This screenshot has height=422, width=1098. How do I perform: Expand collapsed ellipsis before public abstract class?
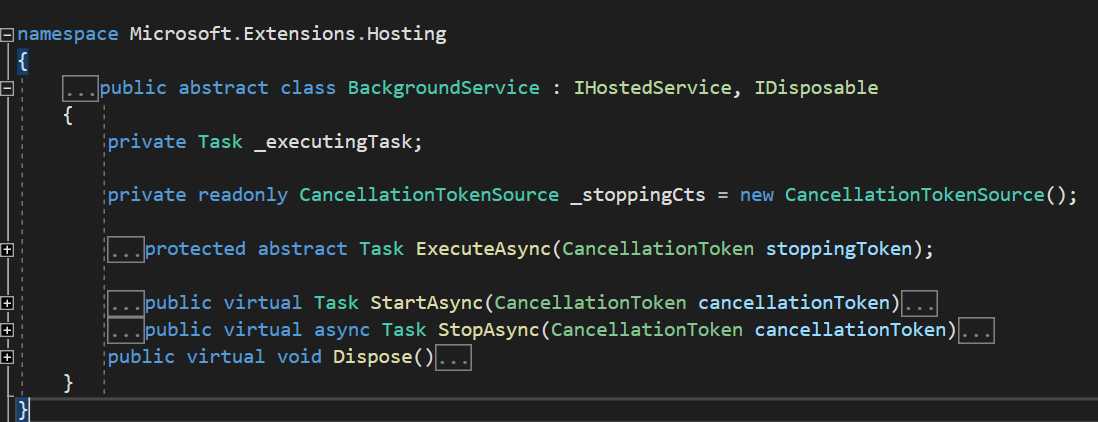coord(81,88)
